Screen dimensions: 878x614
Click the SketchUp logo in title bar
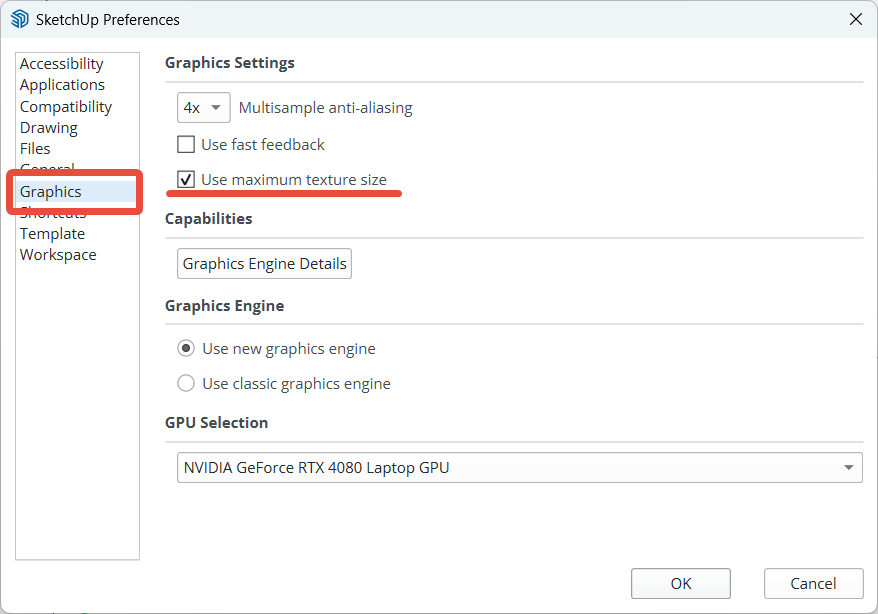click(19, 19)
